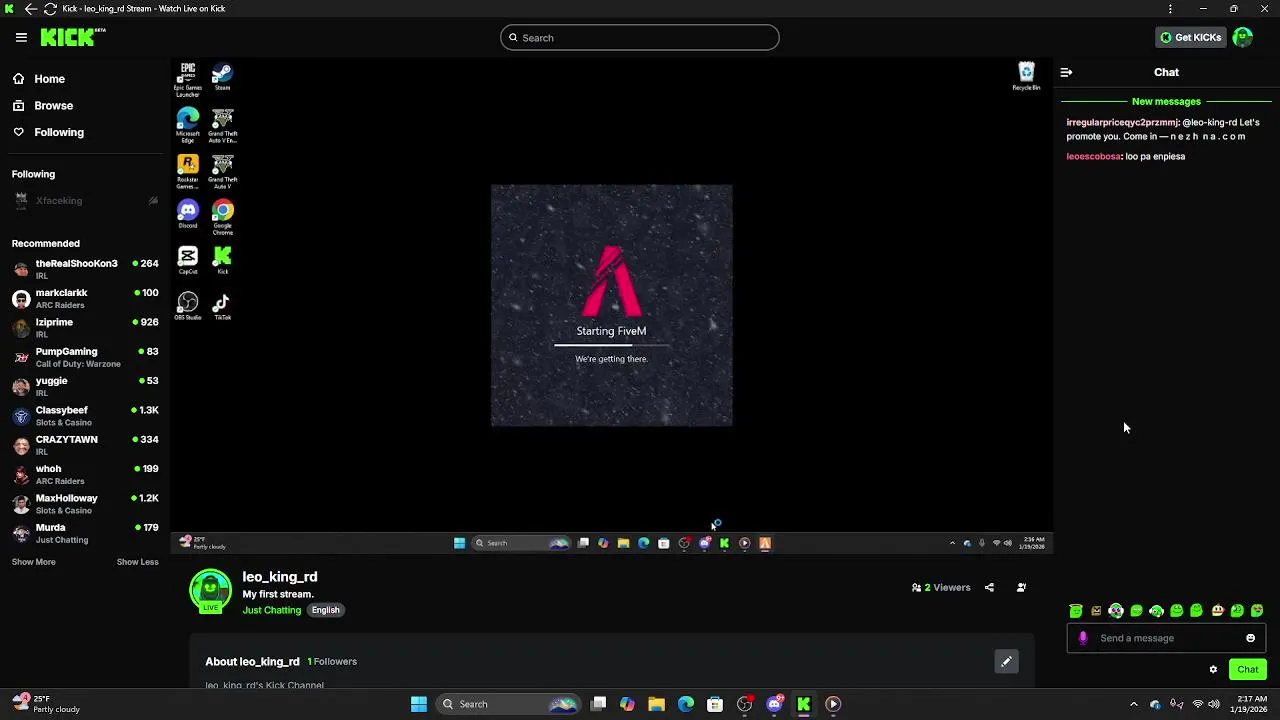Click the share stream icon
Screen dimensions: 1280x720
(989, 588)
